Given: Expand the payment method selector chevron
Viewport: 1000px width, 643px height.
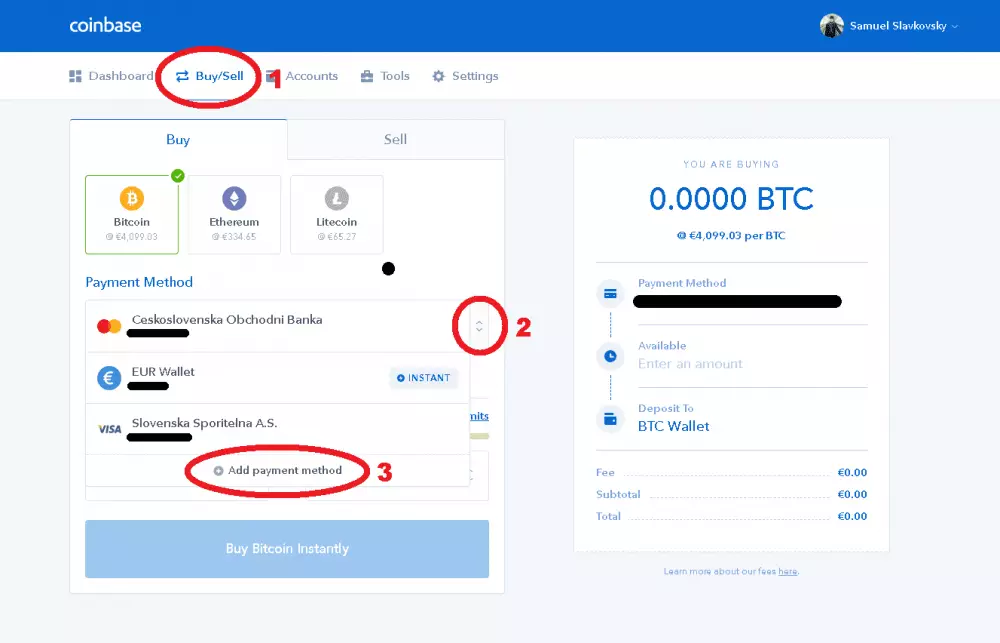Looking at the screenshot, I should [x=480, y=325].
